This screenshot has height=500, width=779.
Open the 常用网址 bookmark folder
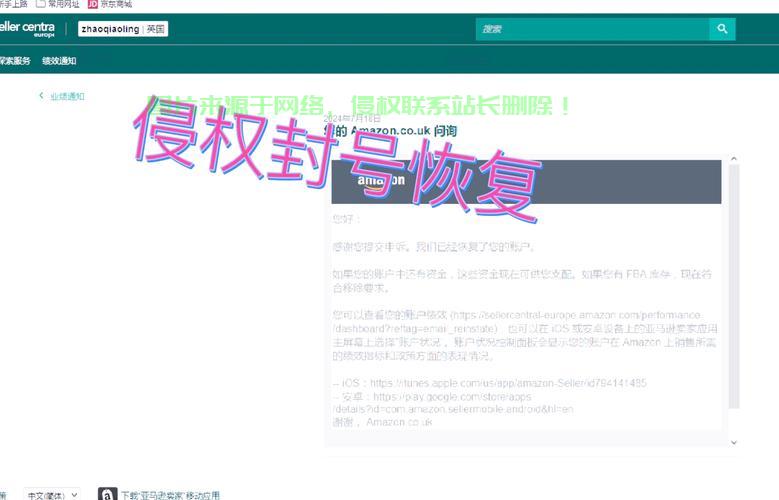(58, 4)
